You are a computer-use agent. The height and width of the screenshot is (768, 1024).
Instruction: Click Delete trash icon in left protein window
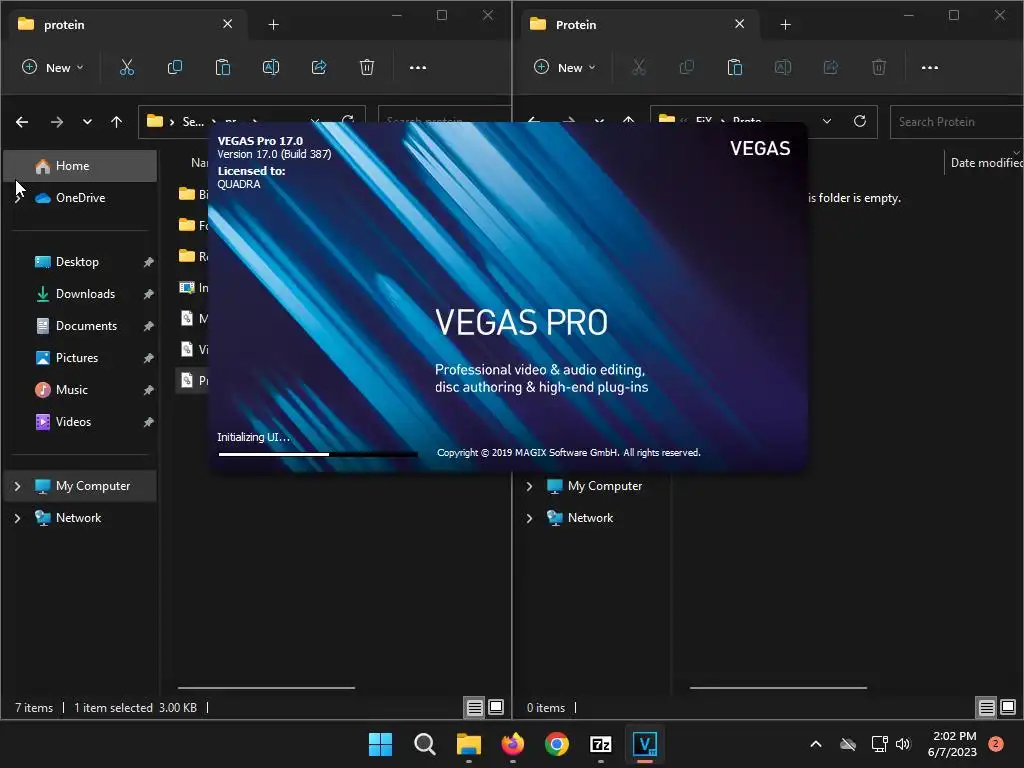[367, 67]
